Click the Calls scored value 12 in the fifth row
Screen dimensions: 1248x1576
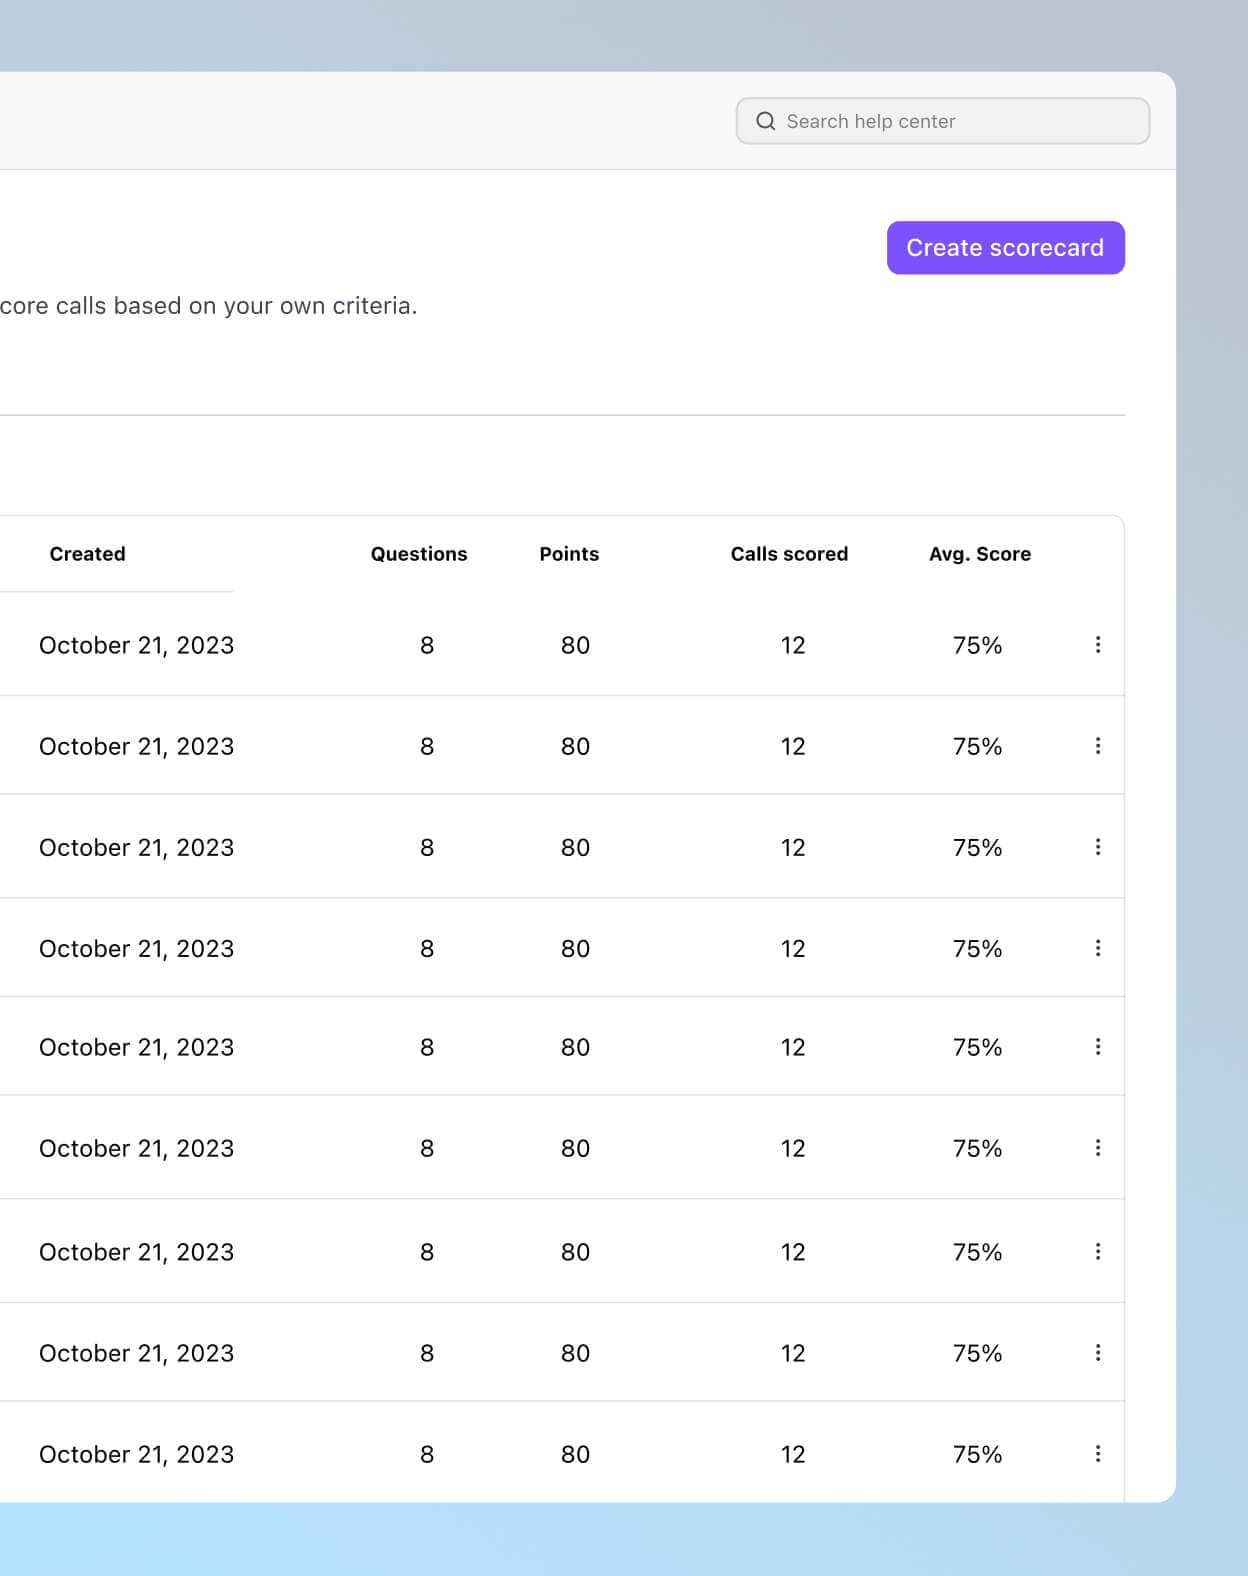(793, 1048)
